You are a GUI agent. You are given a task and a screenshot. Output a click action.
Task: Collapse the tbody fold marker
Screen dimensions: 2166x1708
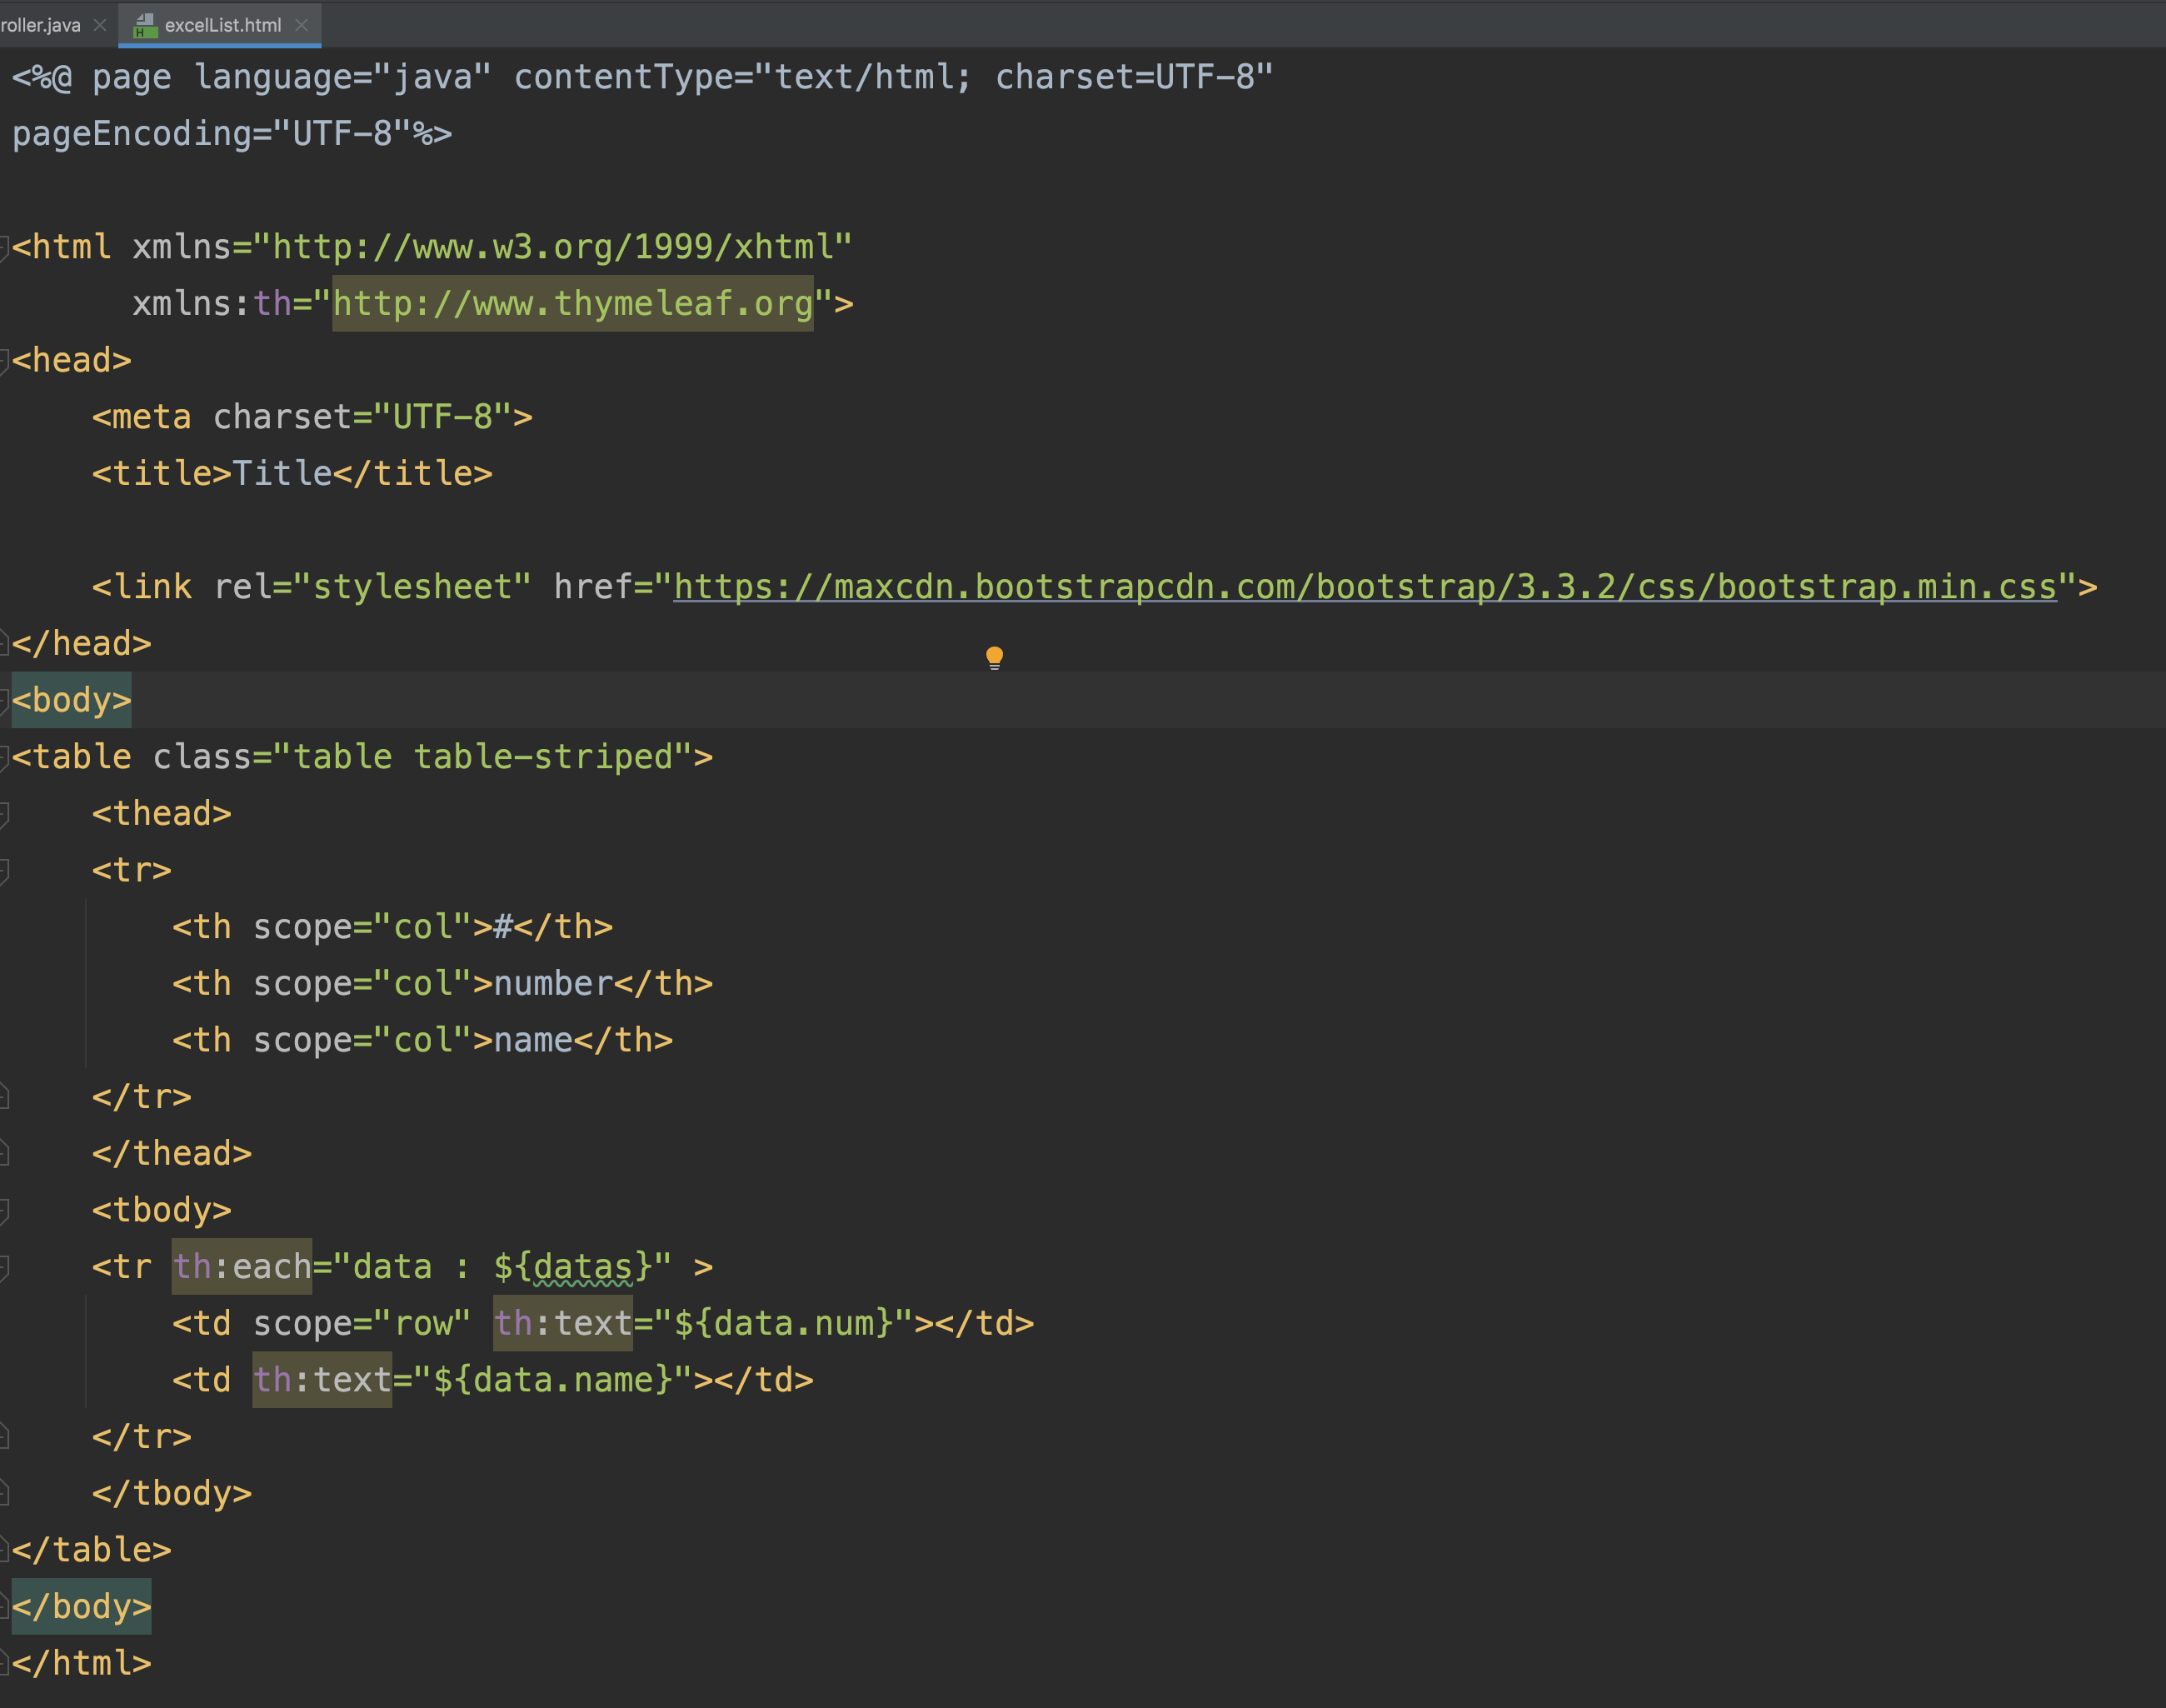pyautogui.click(x=4, y=1211)
